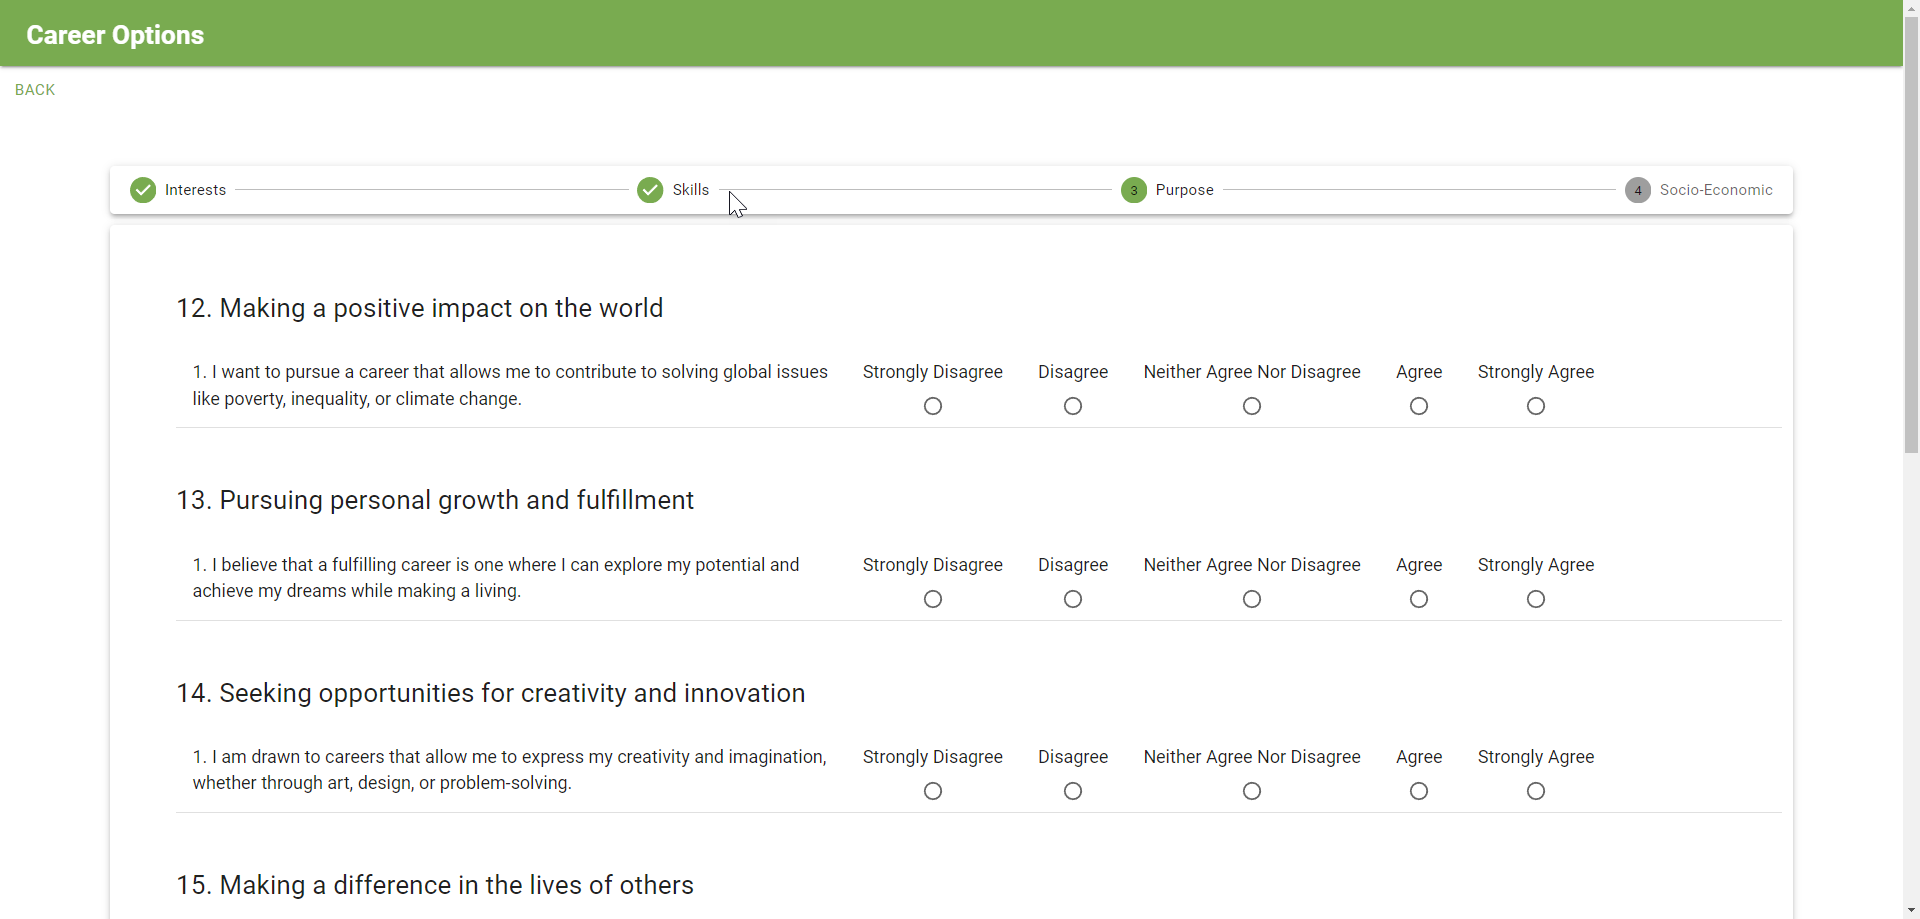Click the Skills step checkmark icon
The height and width of the screenshot is (919, 1920).
point(650,190)
